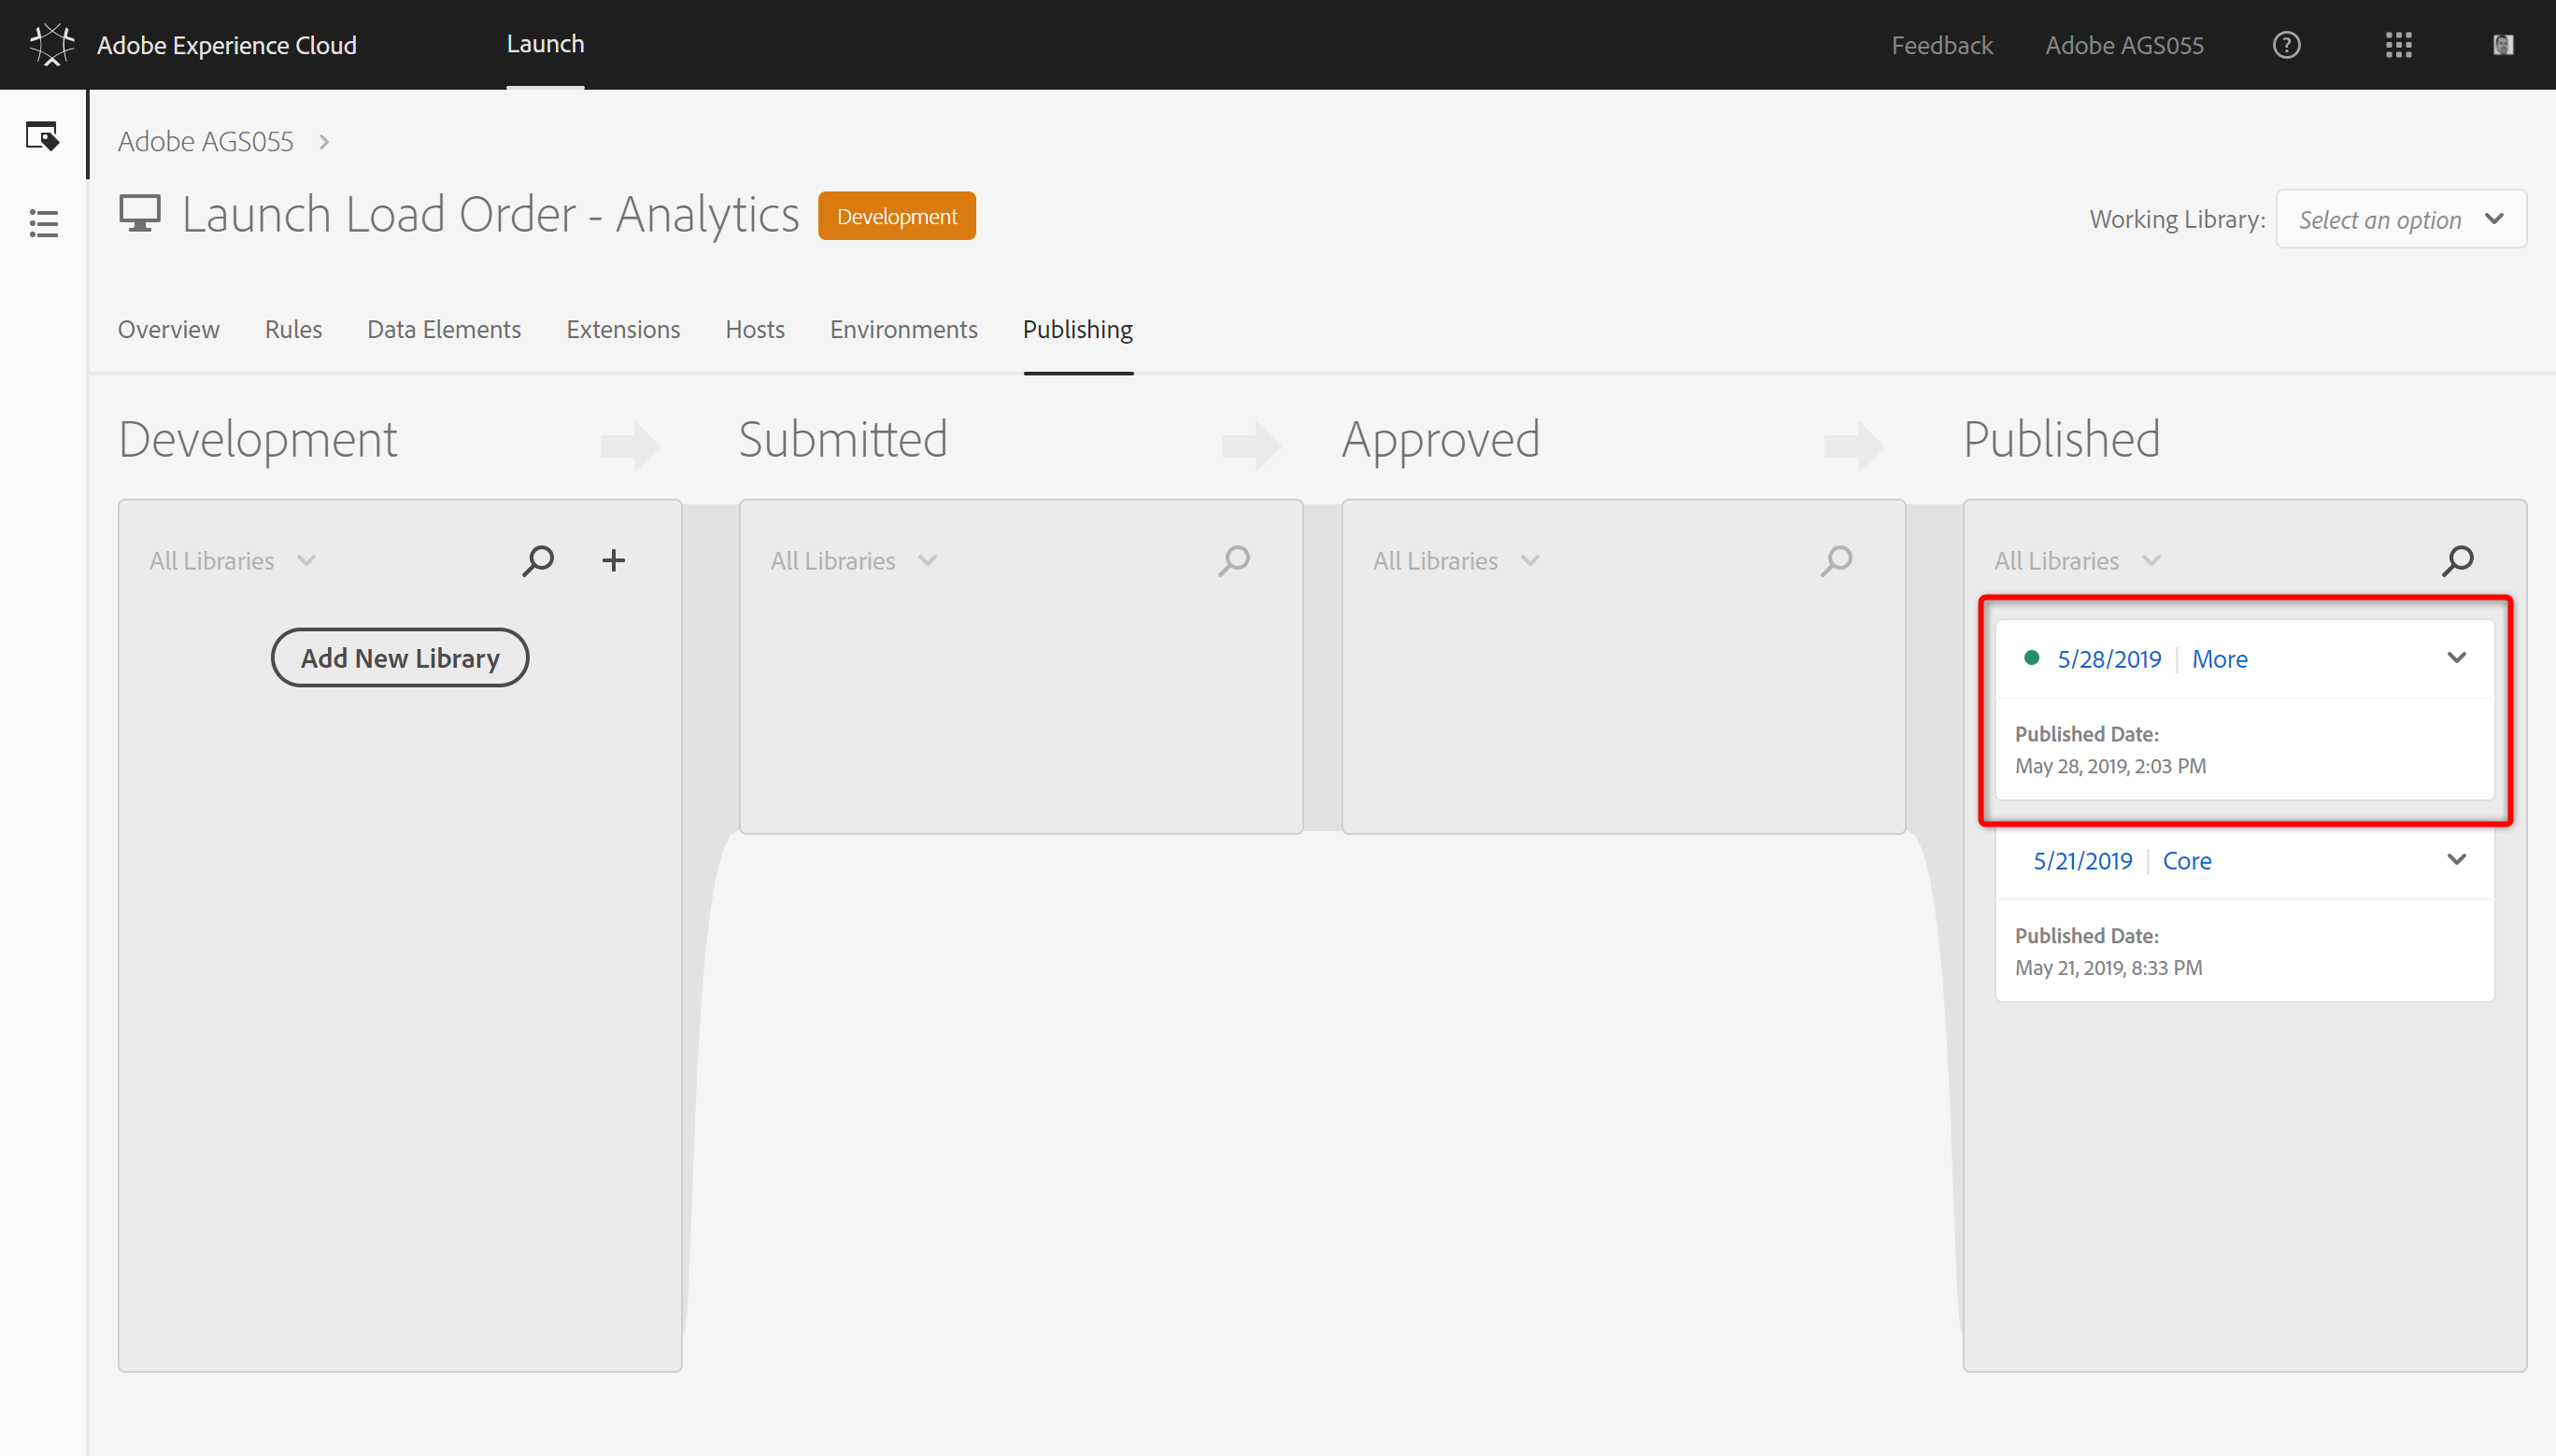Screen dimensions: 2556x1456
Task: Open the list view sidebar icon
Action: tap(43, 223)
